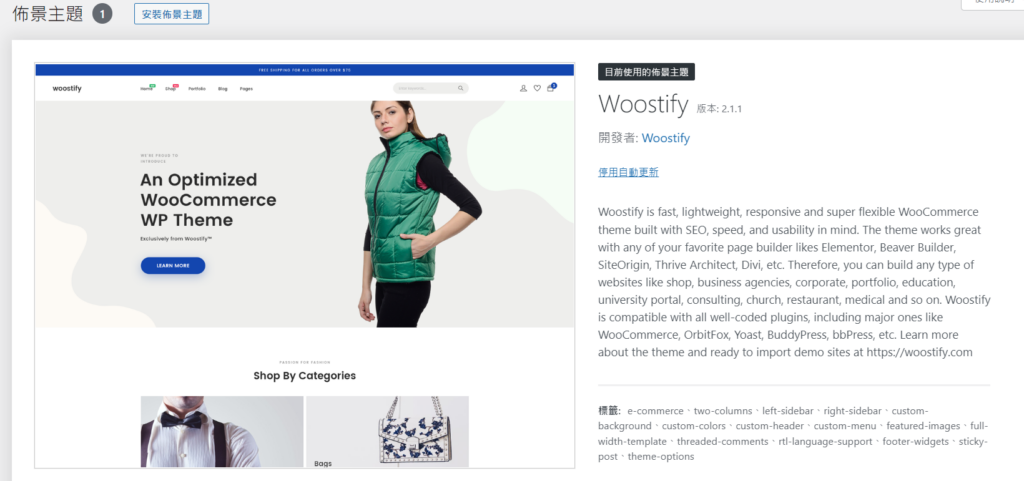Click the wishlist heart icon in preview
The width and height of the screenshot is (1024, 481).
tap(537, 88)
